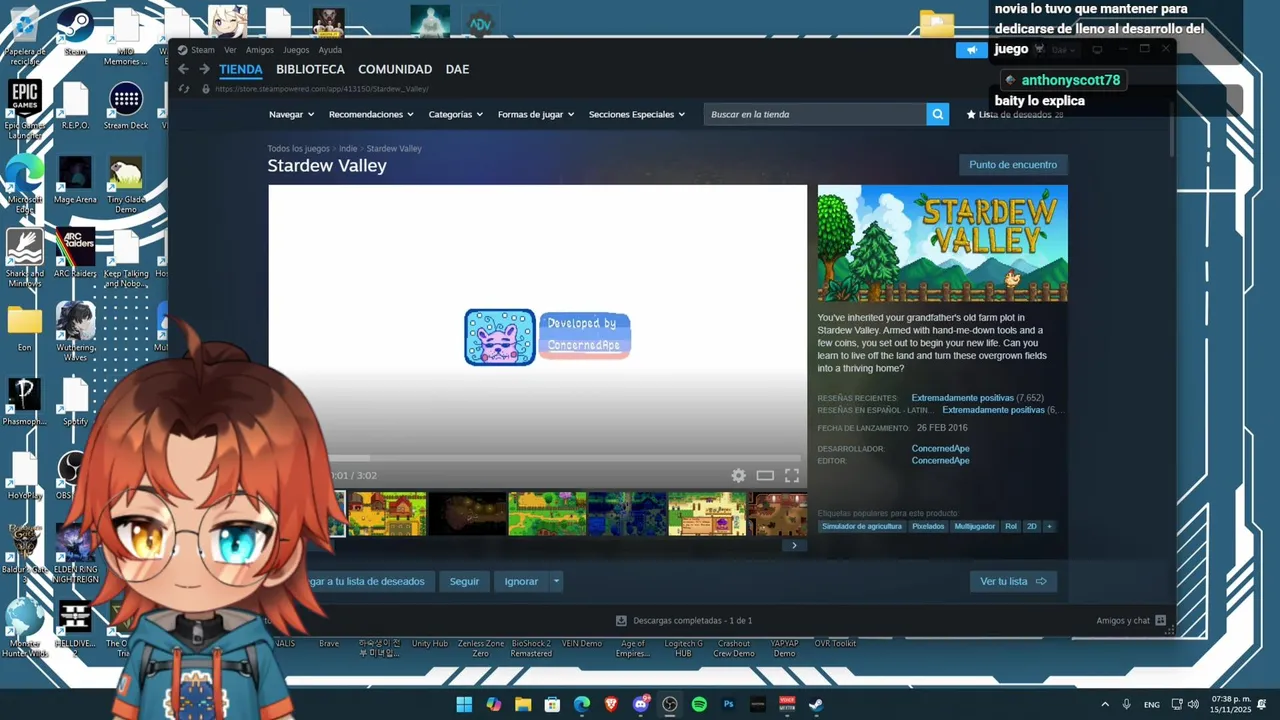Open the Amigos menu

pyautogui.click(x=260, y=50)
